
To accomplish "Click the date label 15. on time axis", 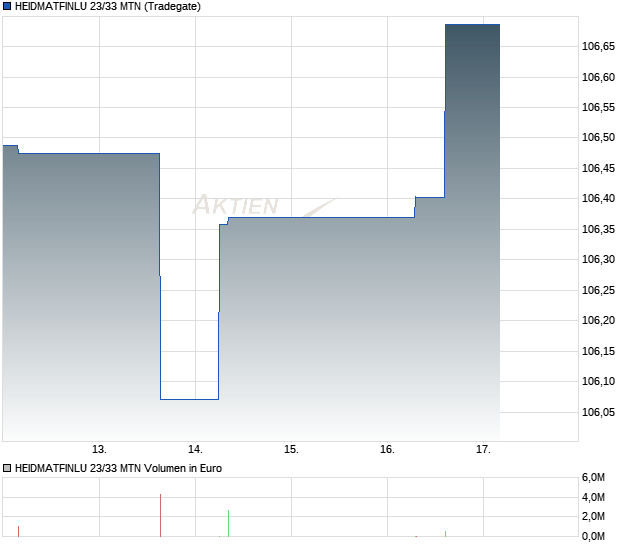I will [x=291, y=450].
